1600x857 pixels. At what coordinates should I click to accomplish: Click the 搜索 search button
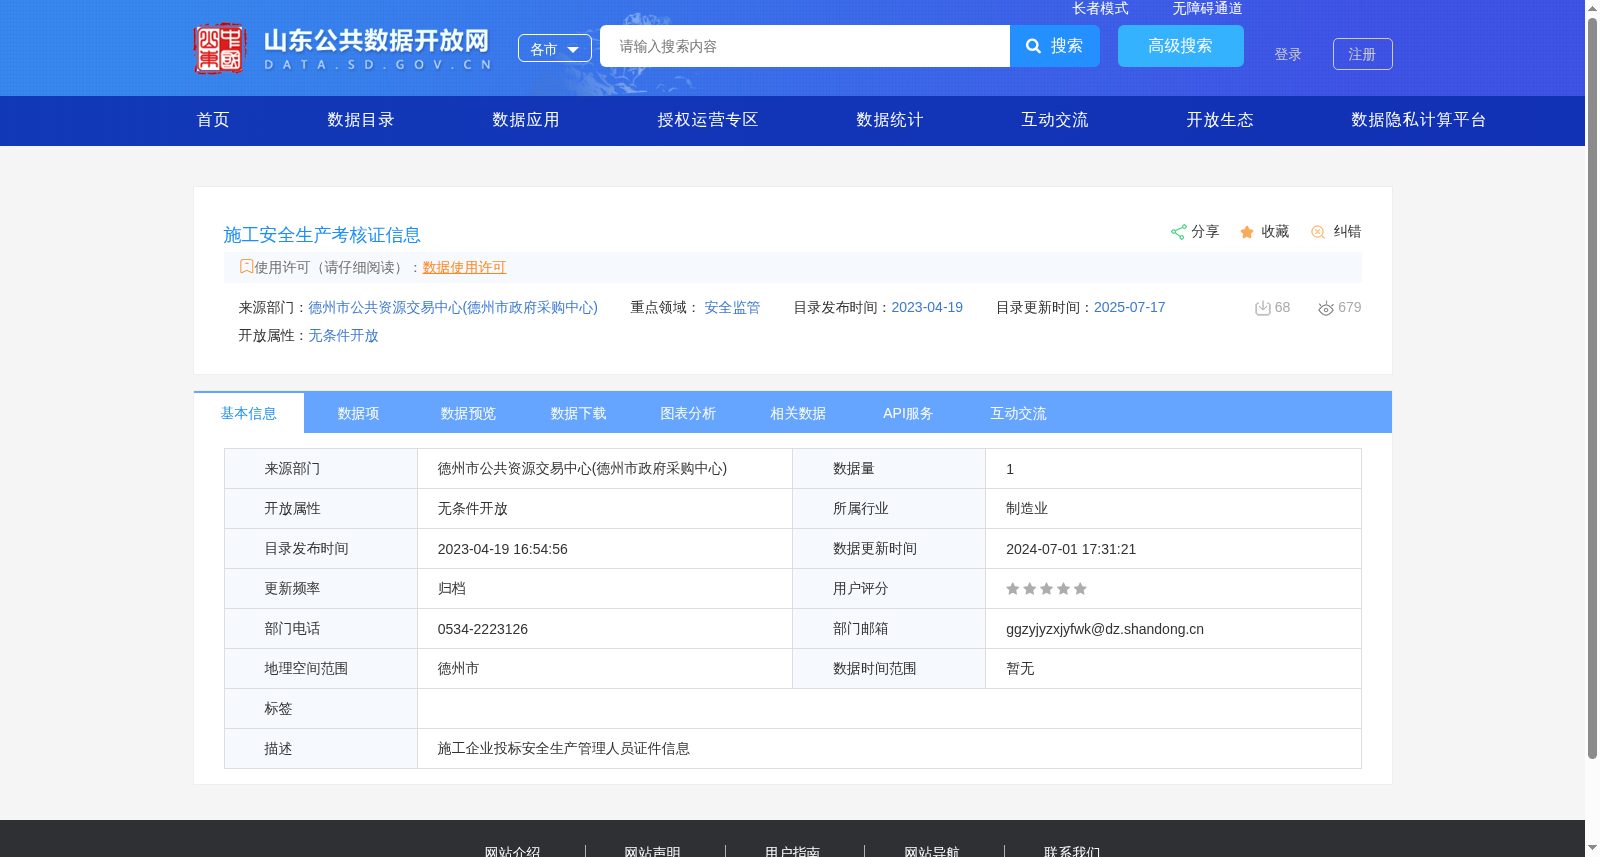click(x=1055, y=46)
